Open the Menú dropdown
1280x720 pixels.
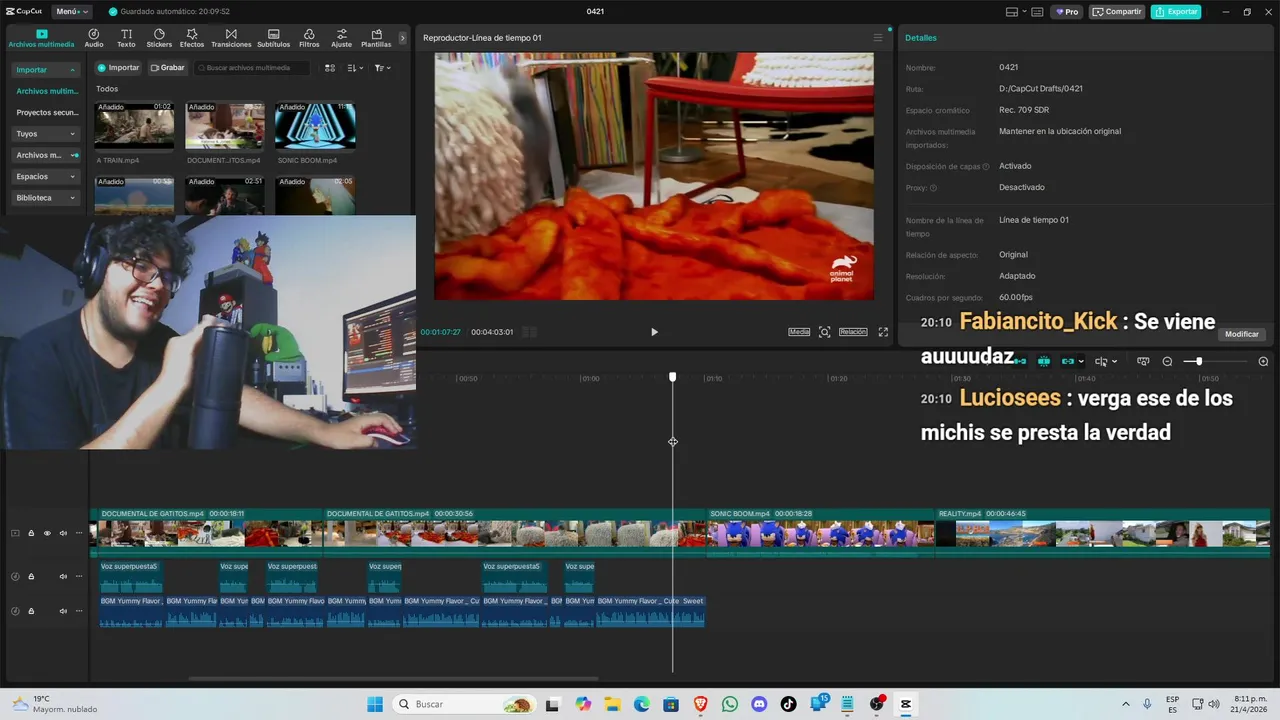click(71, 12)
